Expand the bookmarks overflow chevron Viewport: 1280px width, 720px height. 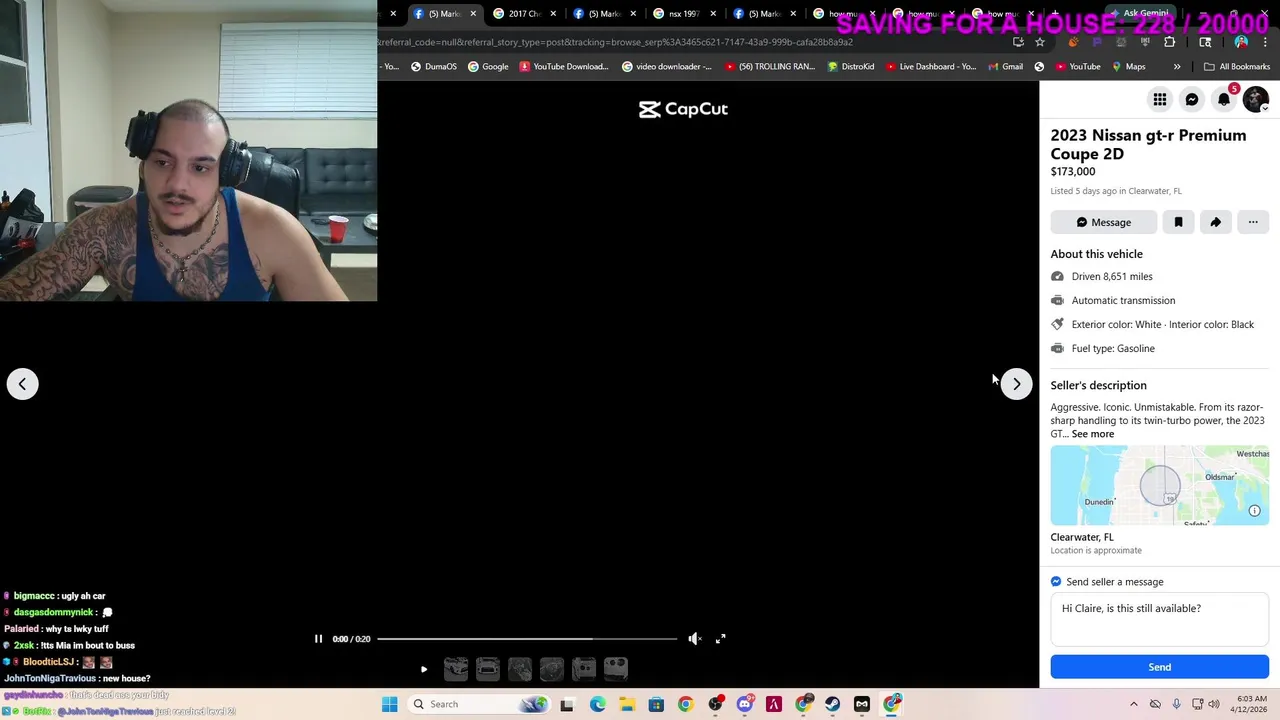coord(1177,67)
